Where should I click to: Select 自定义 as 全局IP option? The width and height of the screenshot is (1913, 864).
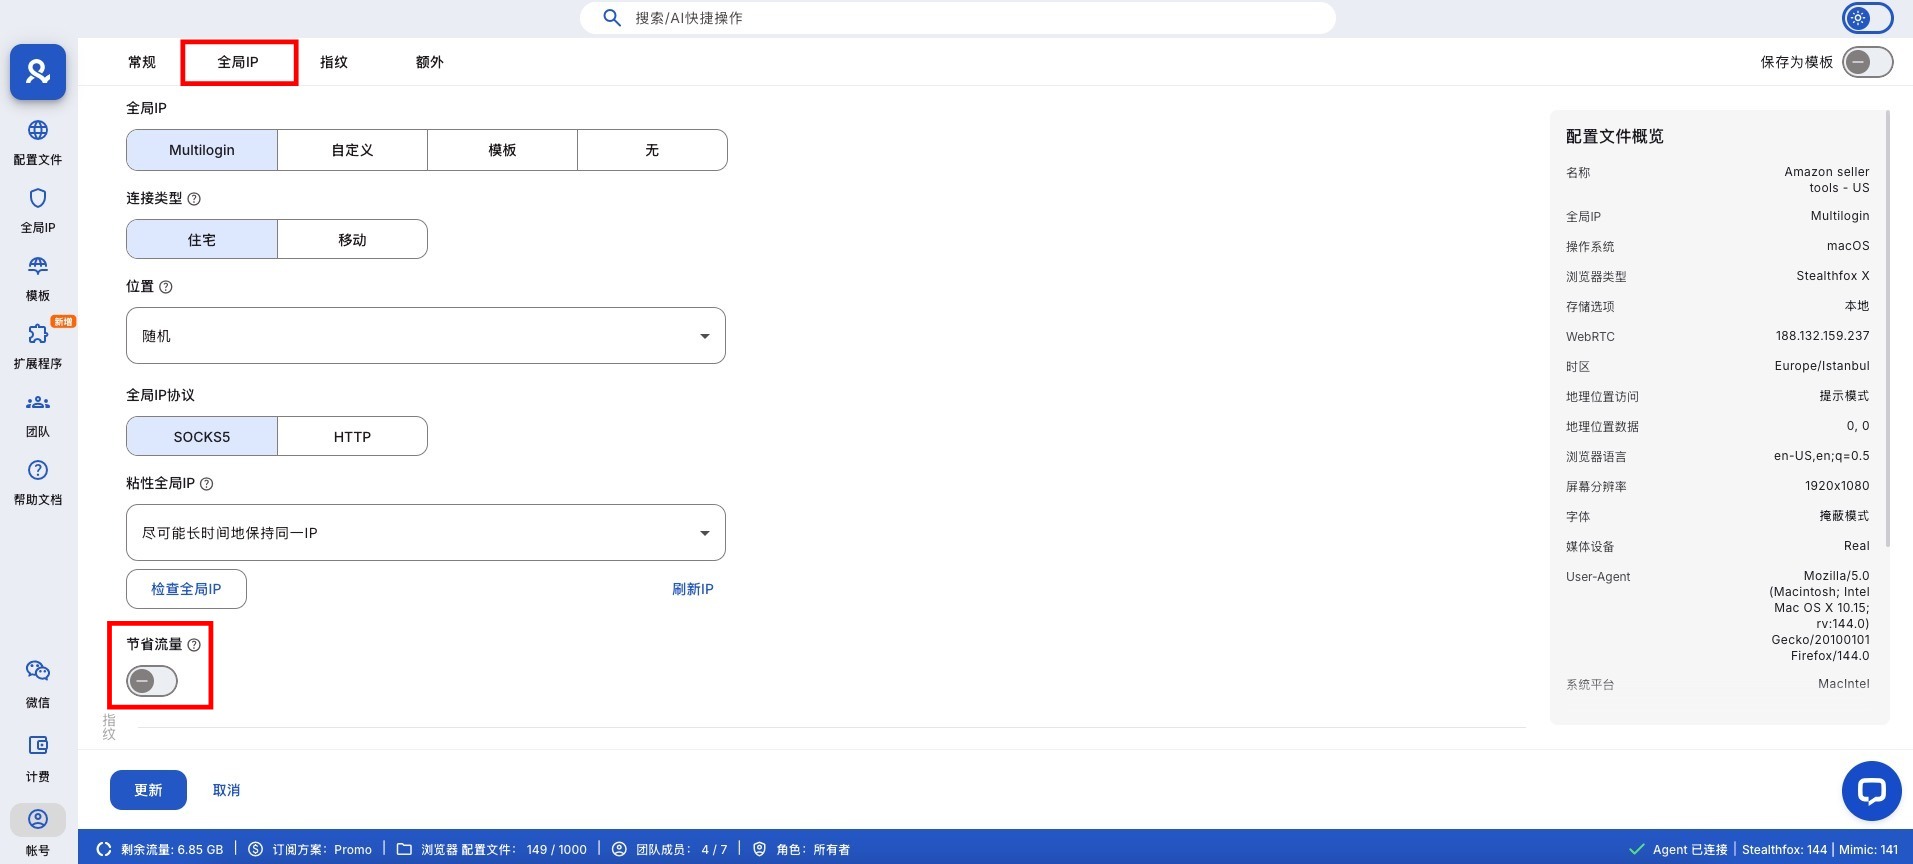(352, 150)
